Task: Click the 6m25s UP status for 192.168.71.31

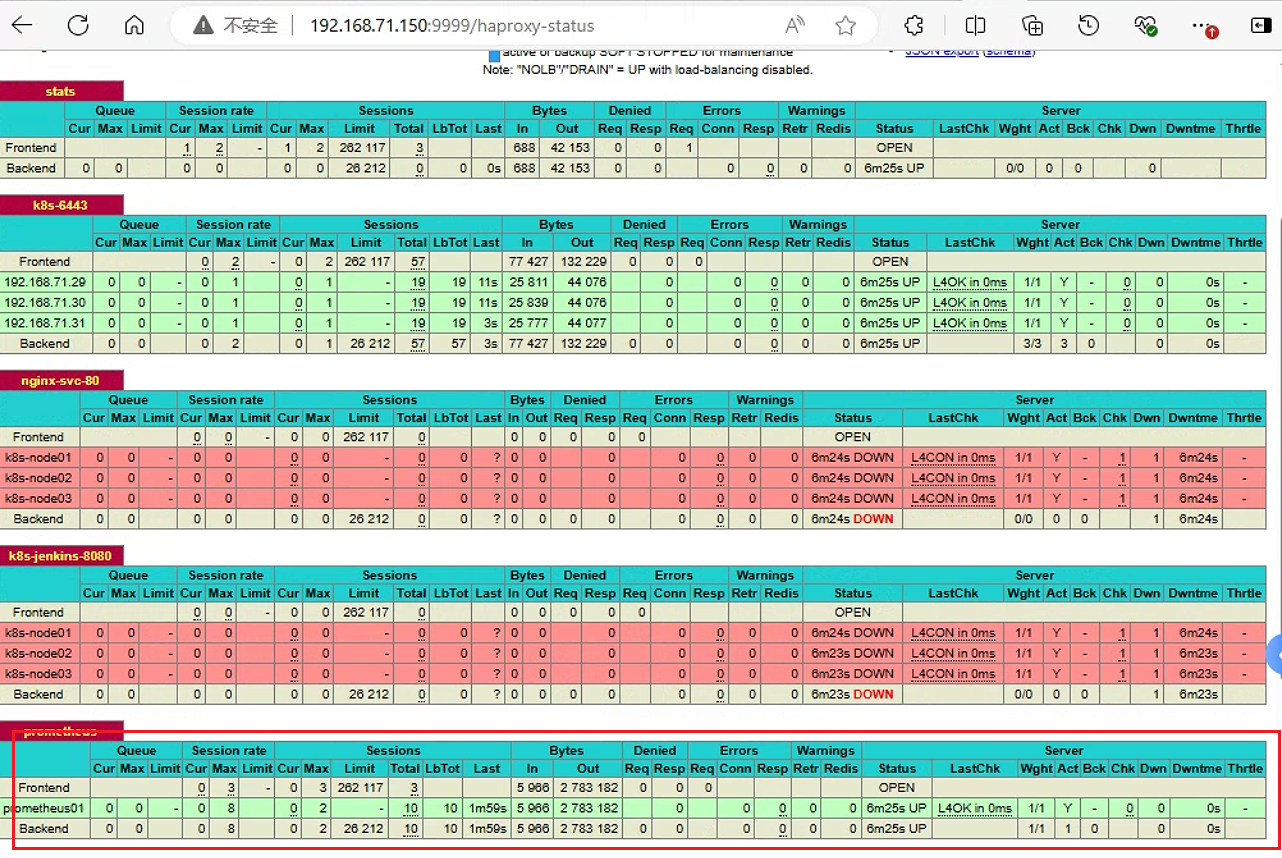Action: [x=890, y=323]
